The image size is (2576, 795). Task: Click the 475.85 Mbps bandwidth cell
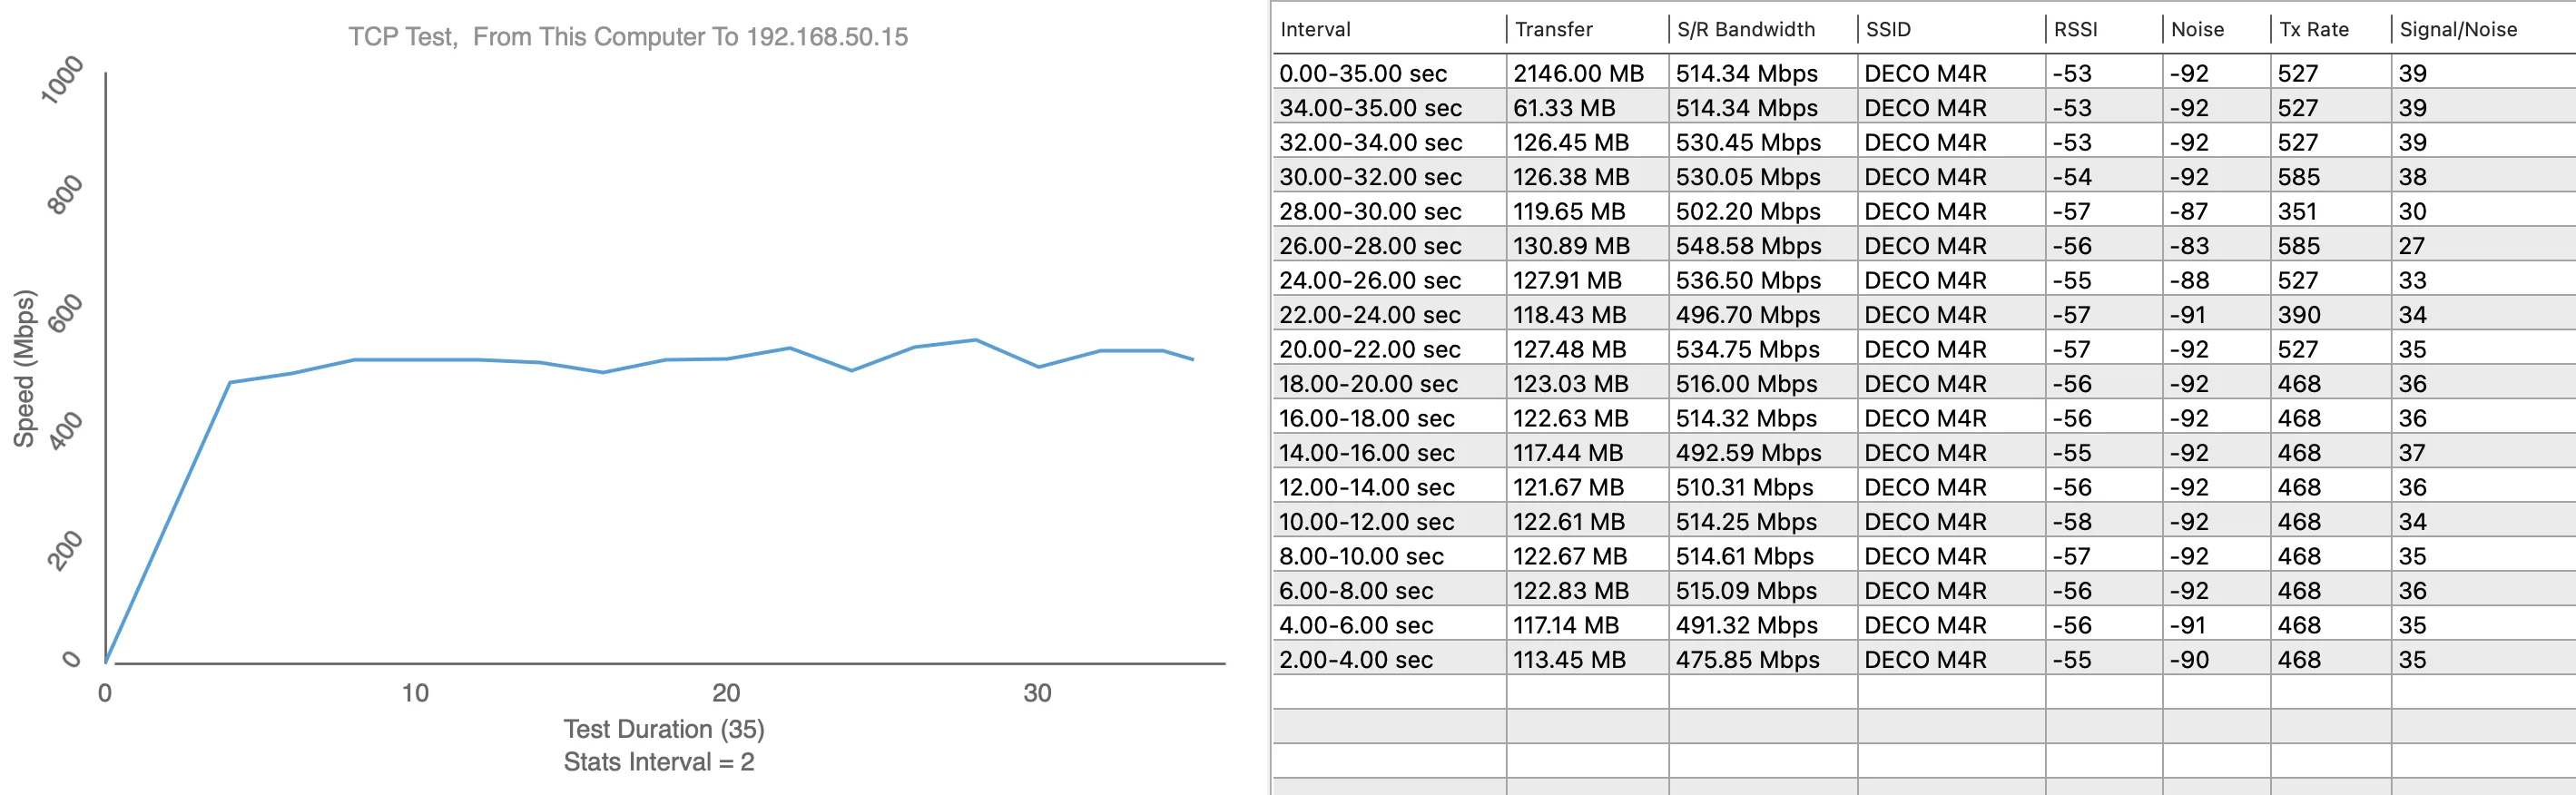click(1747, 660)
